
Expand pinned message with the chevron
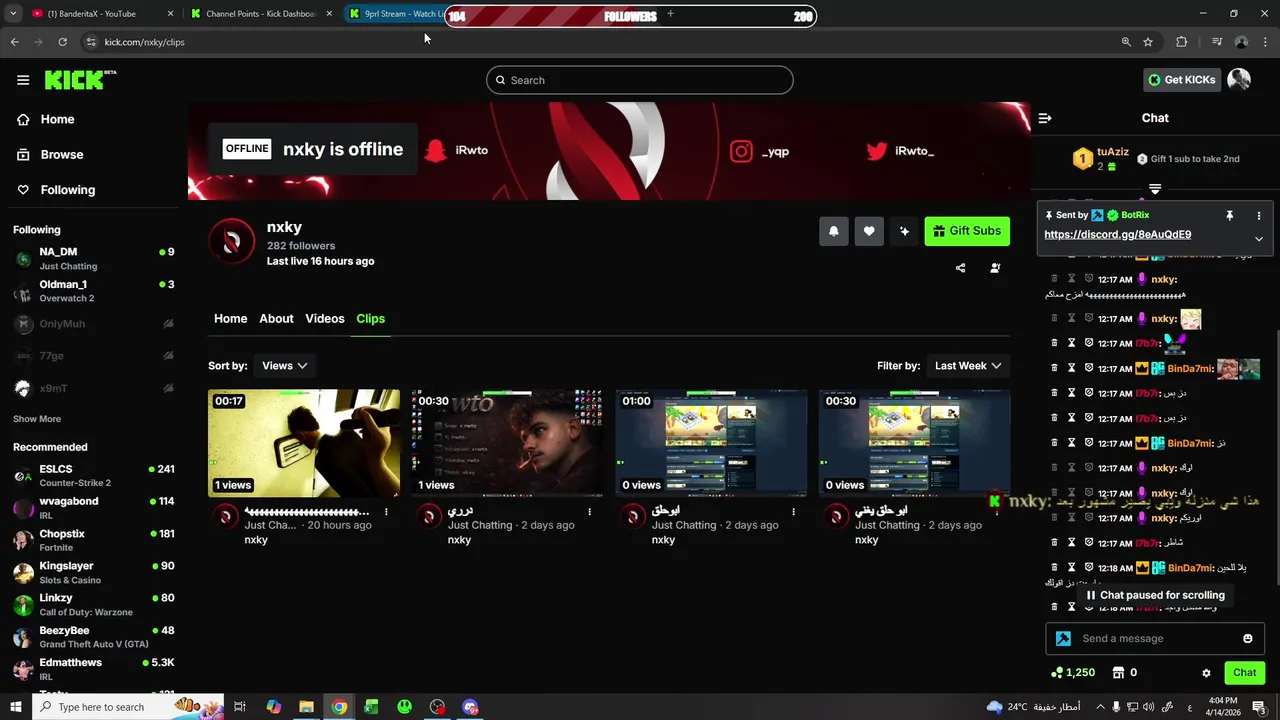(x=1258, y=239)
